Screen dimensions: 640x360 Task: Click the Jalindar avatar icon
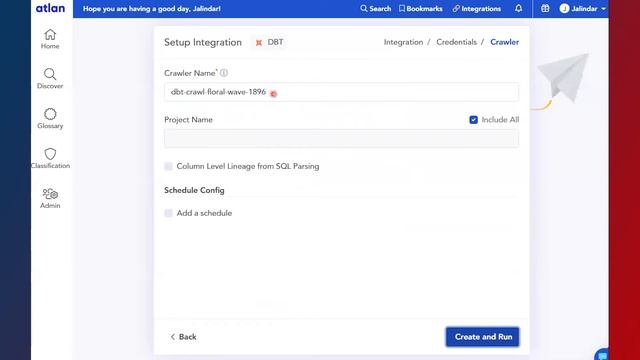tap(564, 9)
